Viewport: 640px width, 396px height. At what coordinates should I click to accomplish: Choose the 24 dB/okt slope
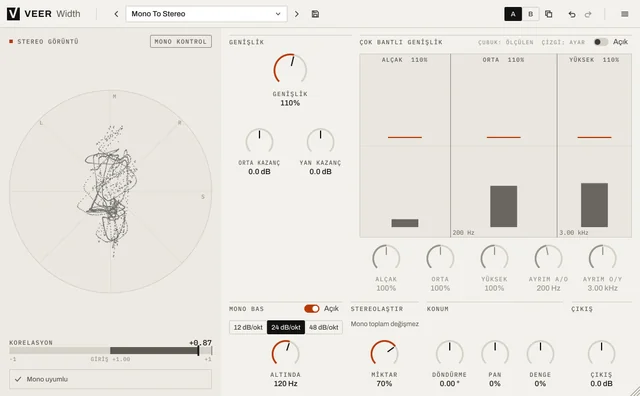286,327
